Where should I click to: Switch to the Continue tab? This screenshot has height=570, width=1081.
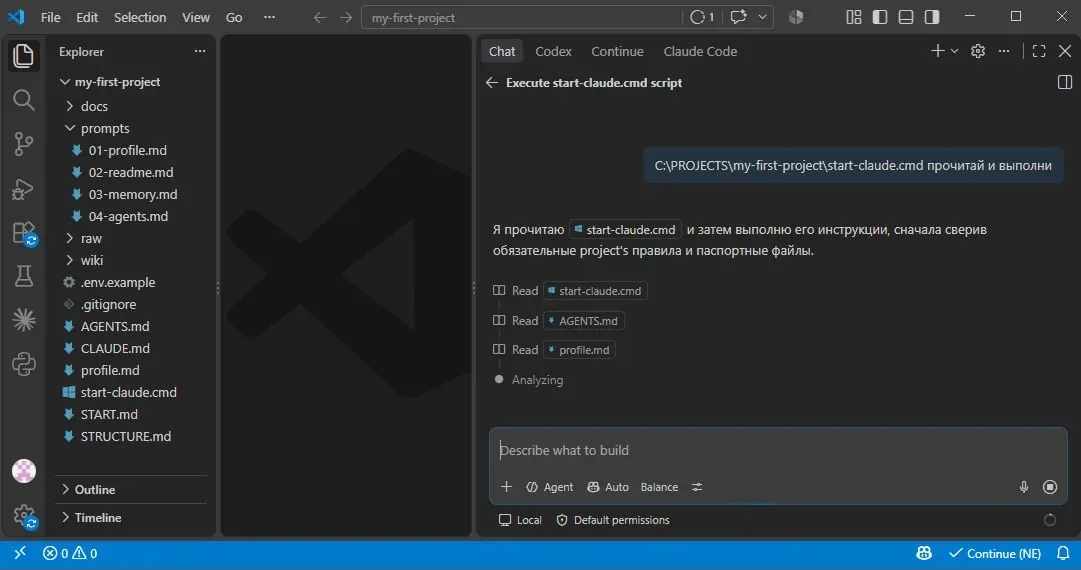pyautogui.click(x=617, y=52)
